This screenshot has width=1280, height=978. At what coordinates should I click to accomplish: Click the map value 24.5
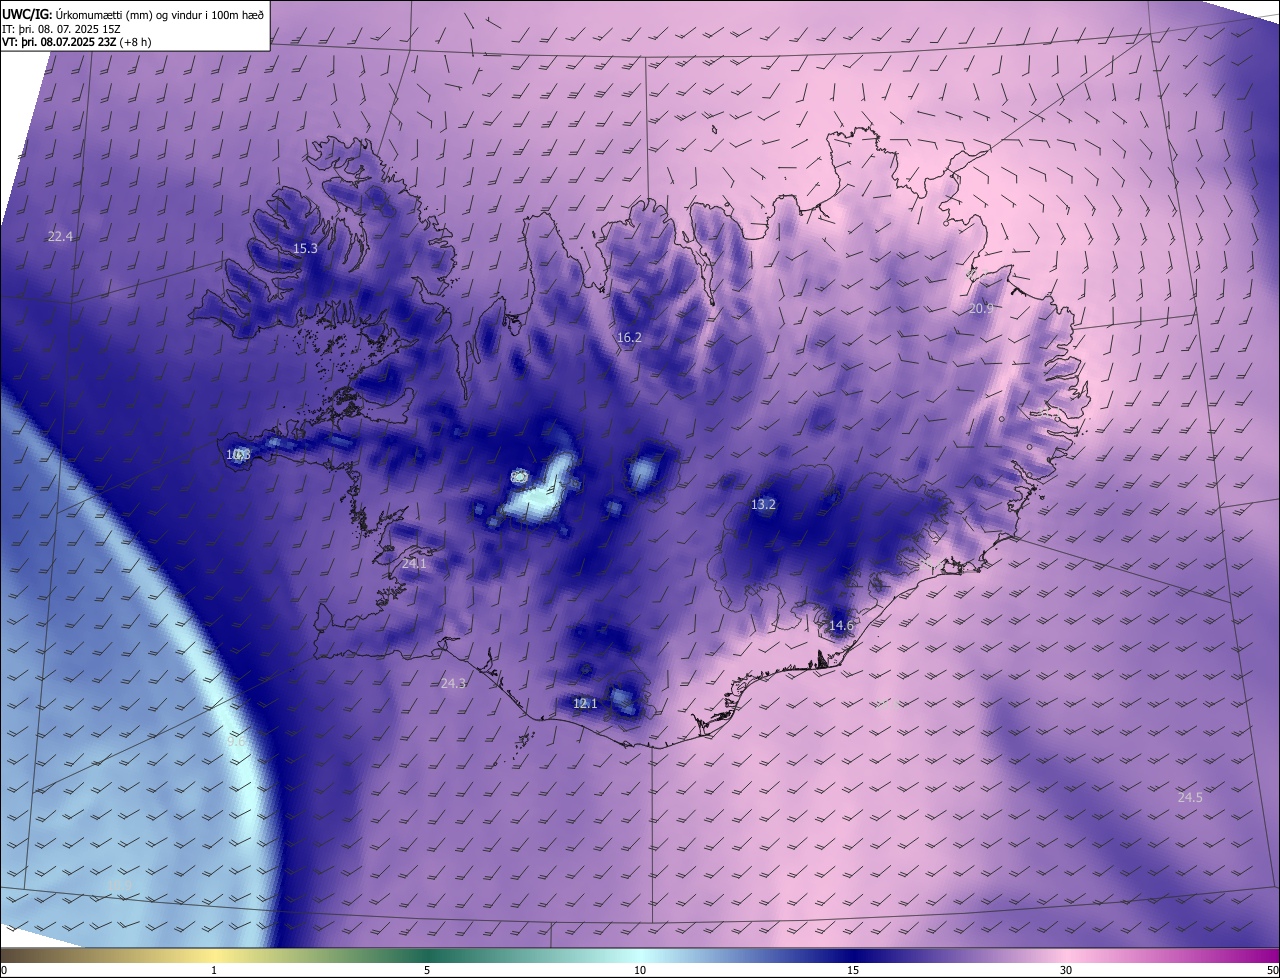(x=1190, y=798)
